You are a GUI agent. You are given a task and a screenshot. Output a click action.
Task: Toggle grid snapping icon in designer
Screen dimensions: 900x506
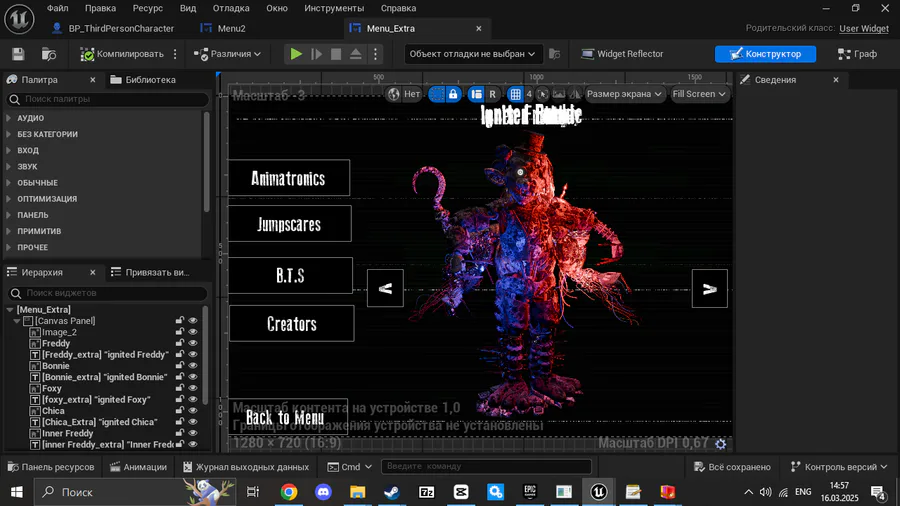tap(515, 94)
